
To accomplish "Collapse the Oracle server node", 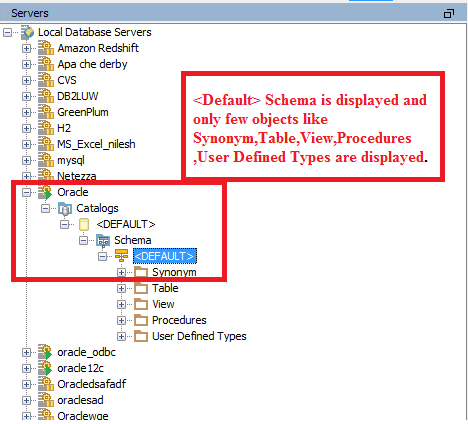I will pos(26,192).
